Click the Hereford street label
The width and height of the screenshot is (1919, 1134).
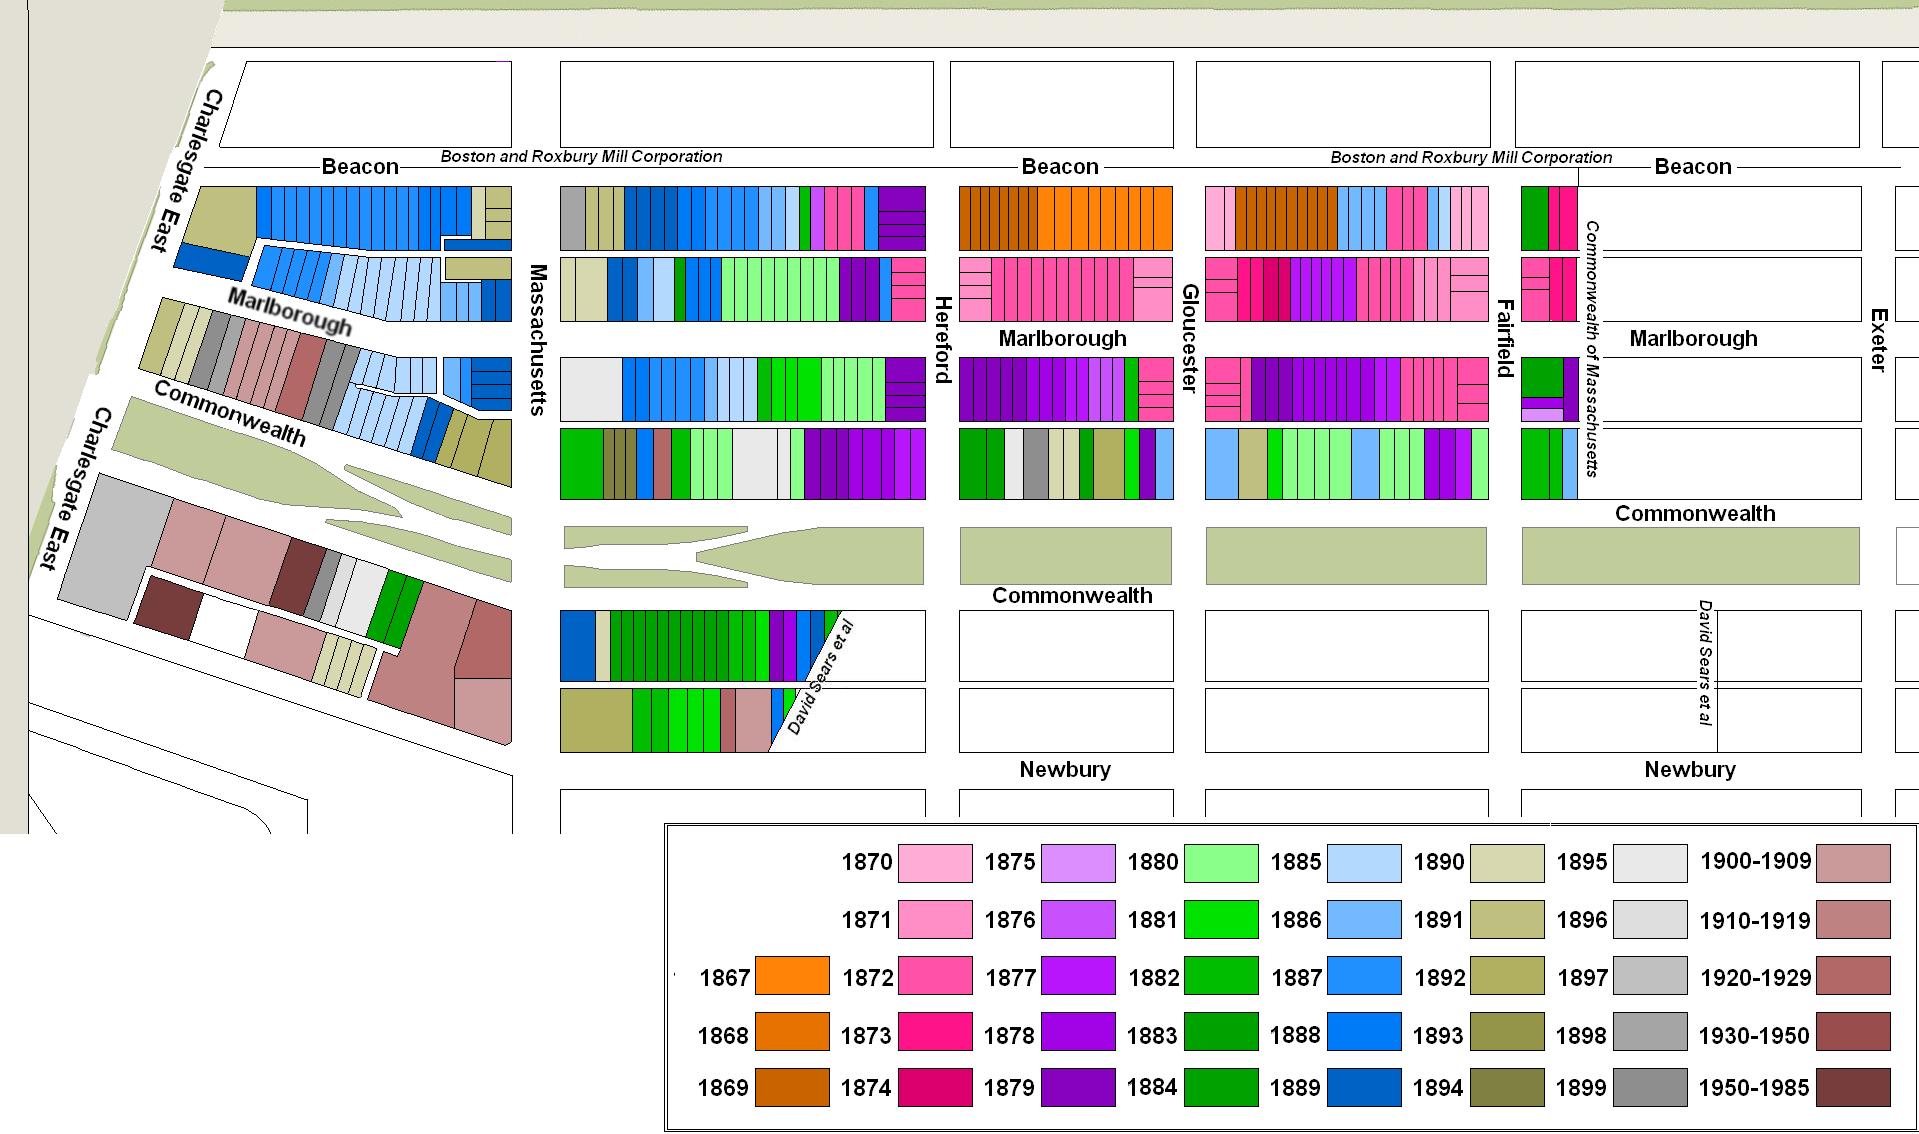[x=942, y=340]
